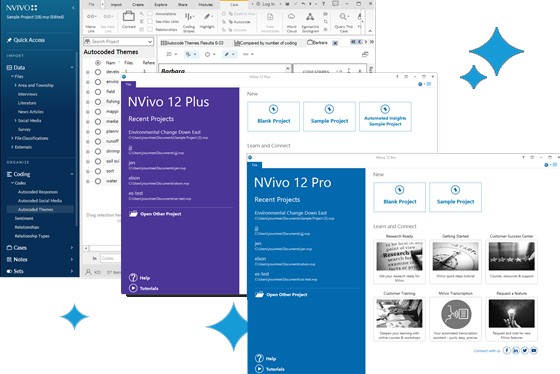
Task: Click the Memo Link ribbon icon
Action: [x=91, y=16]
